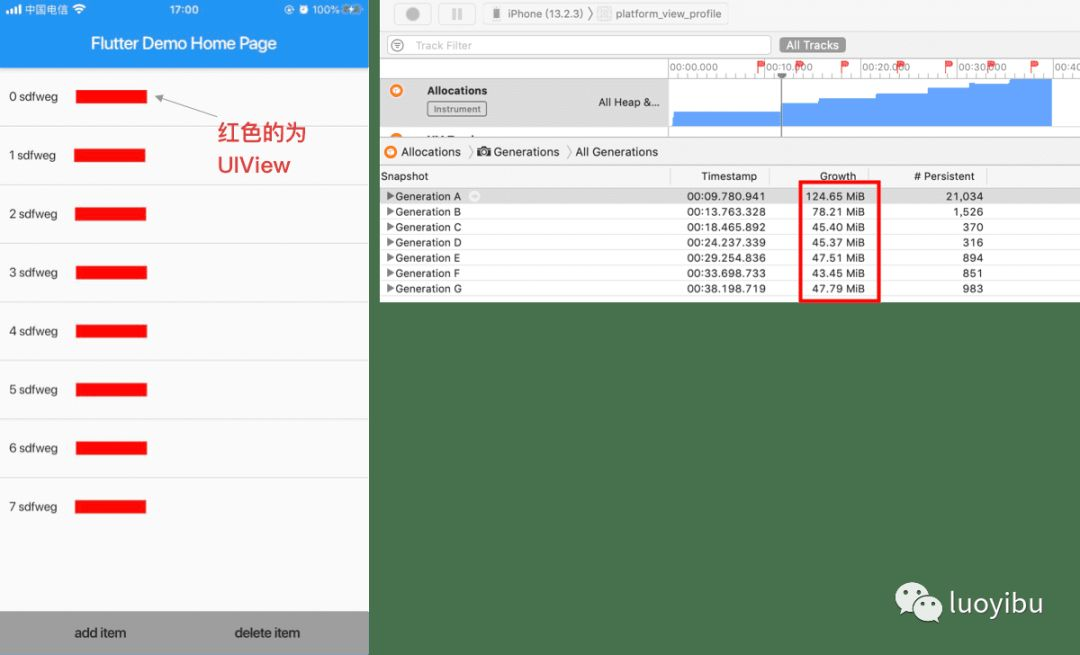1080x655 pixels.
Task: Open the All Heap & track dropdown
Action: tap(628, 102)
